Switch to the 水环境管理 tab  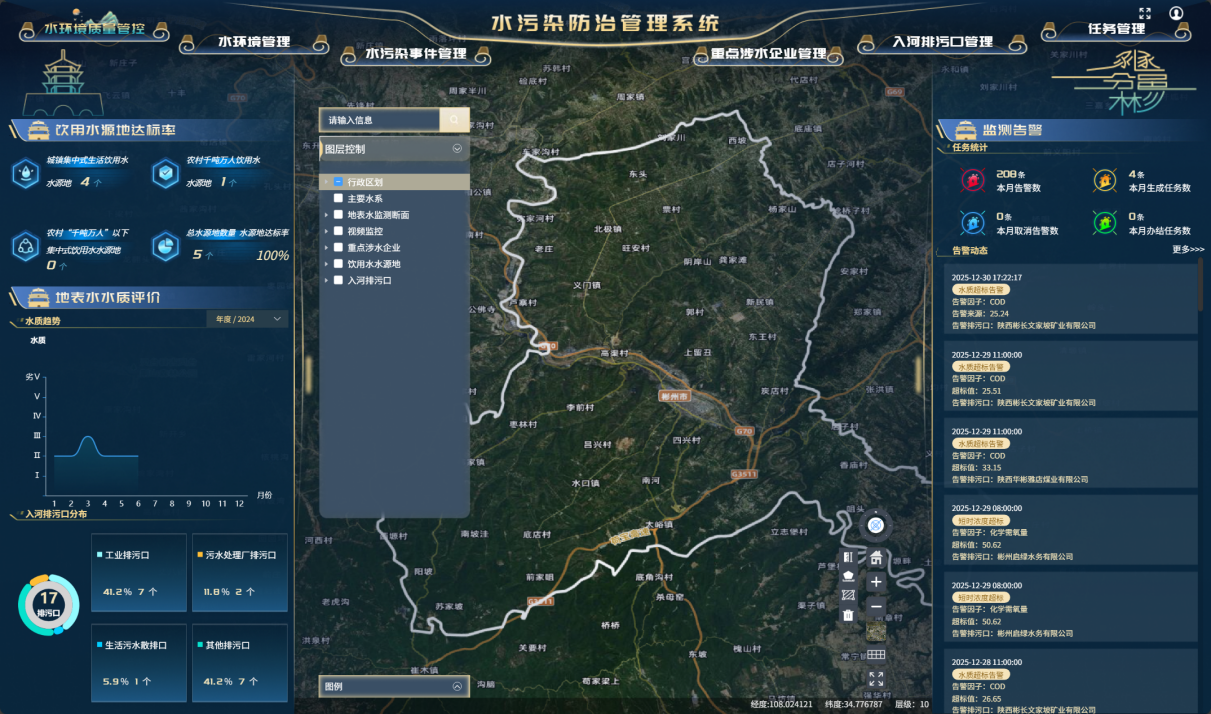256,42
